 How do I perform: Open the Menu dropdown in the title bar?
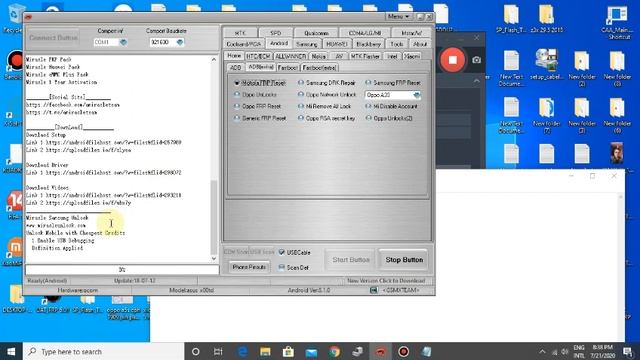coord(398,17)
